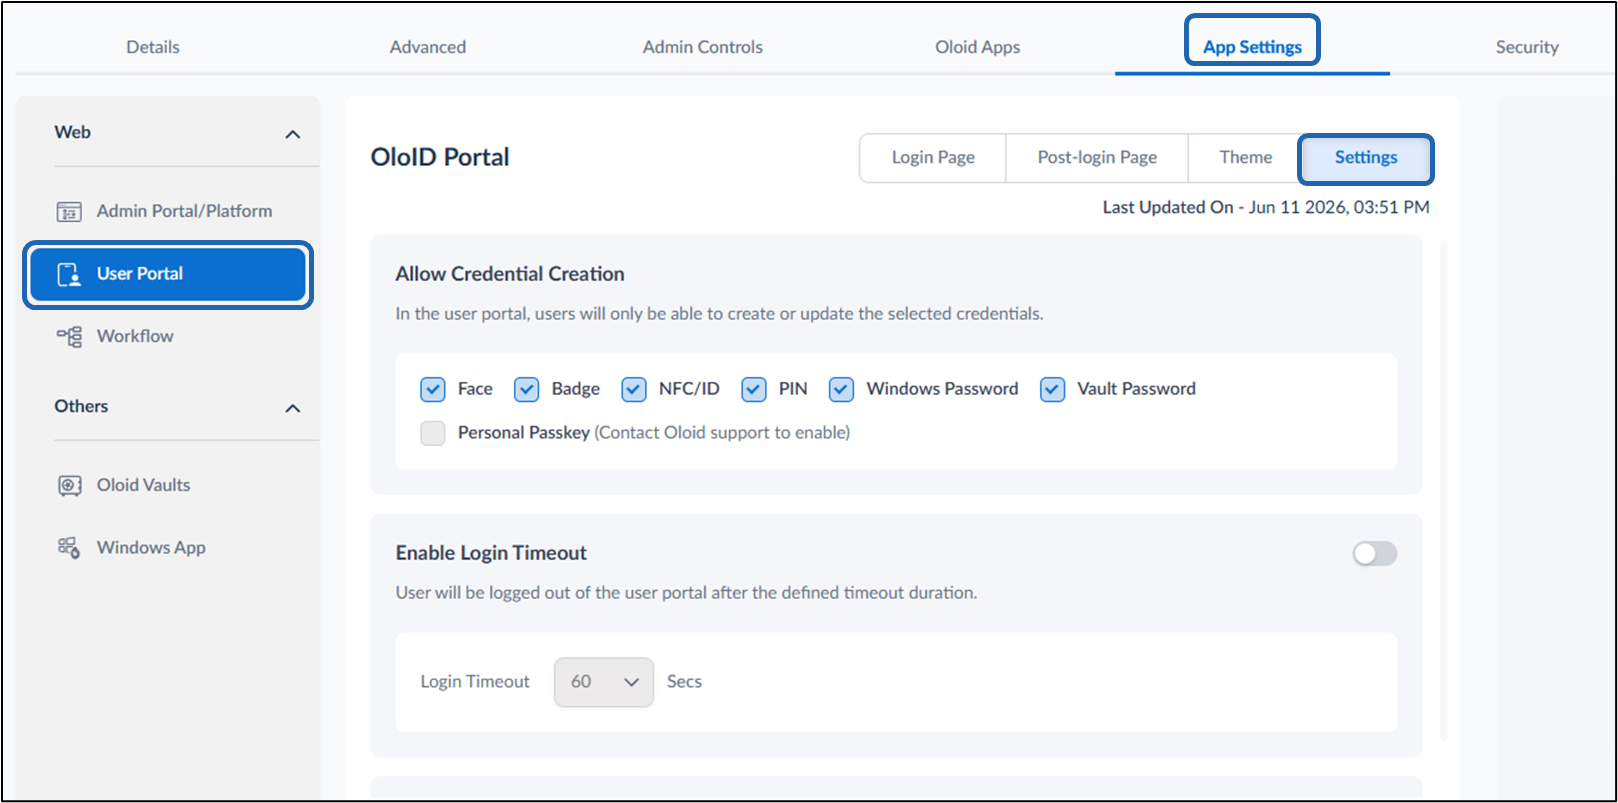
Task: Click the User Portal icon in sidebar
Action: click(69, 274)
